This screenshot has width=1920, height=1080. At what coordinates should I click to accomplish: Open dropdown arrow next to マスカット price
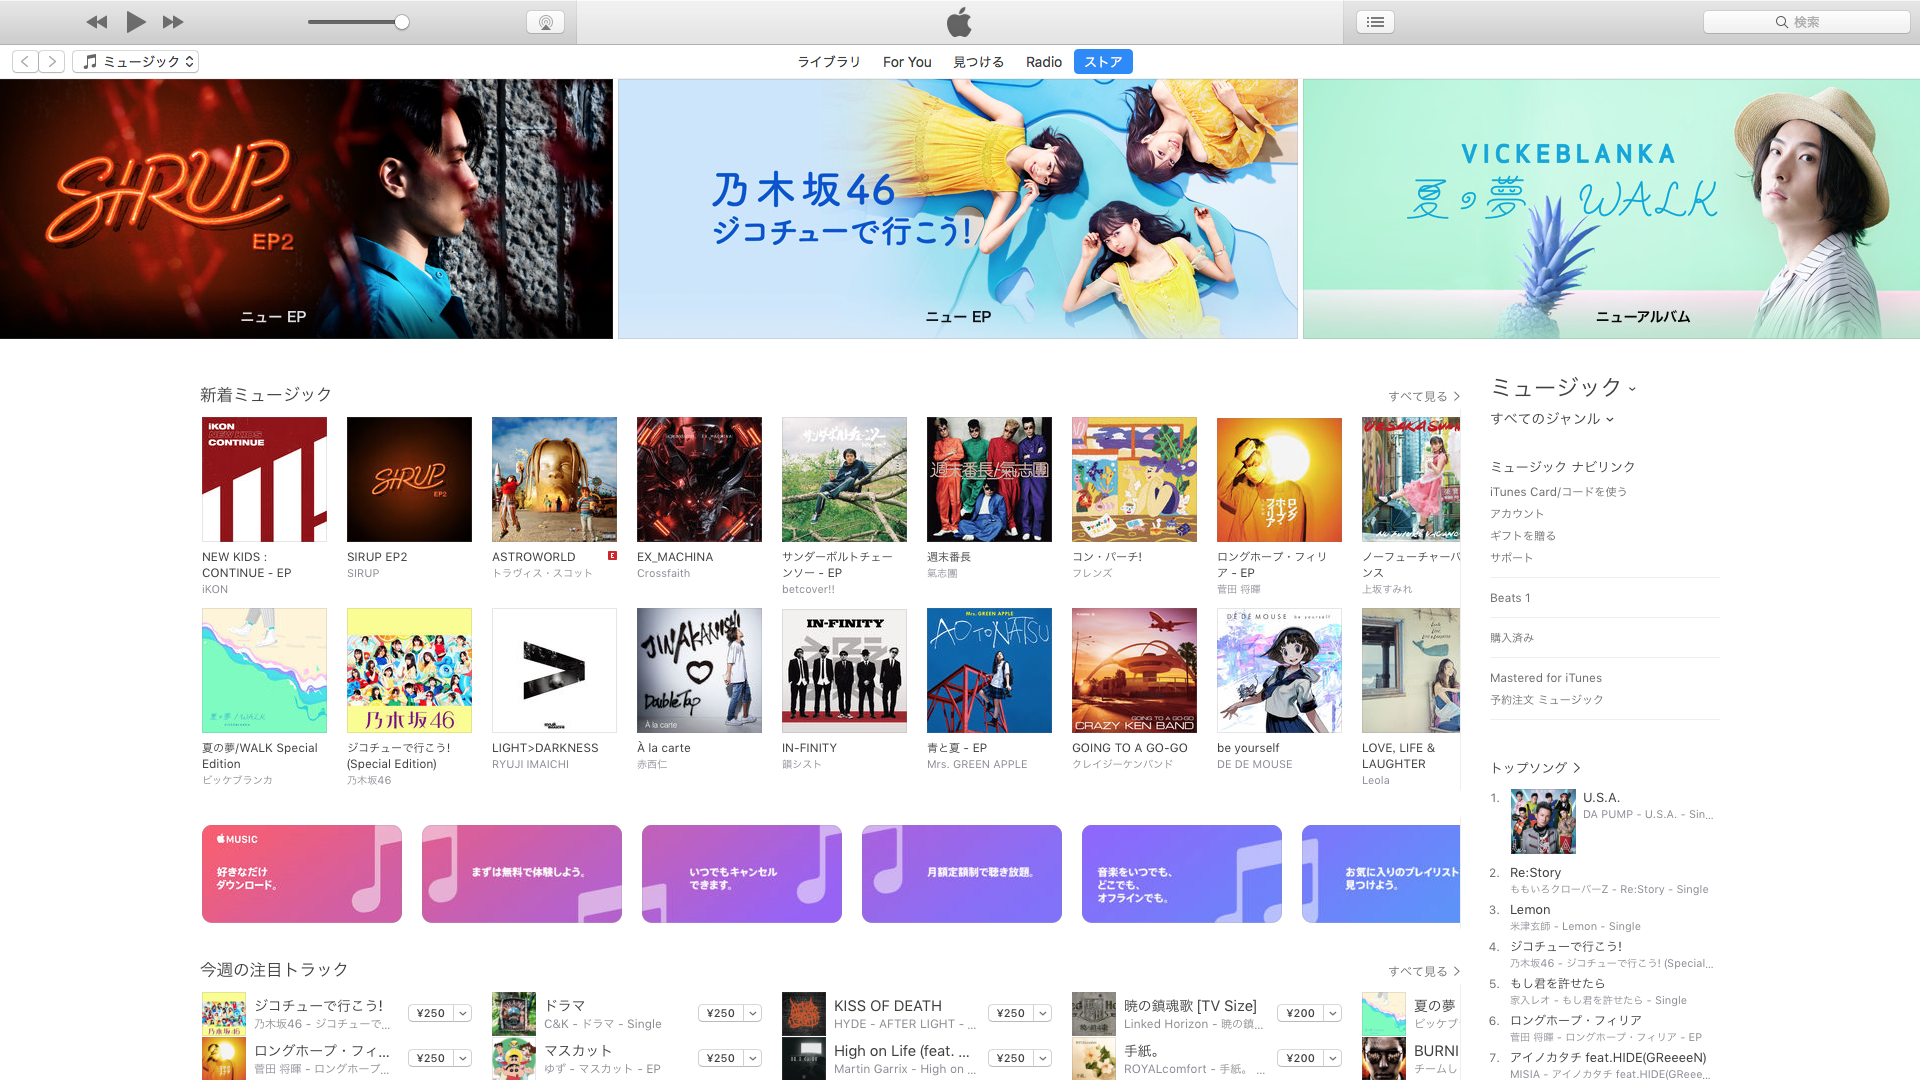tap(753, 1058)
